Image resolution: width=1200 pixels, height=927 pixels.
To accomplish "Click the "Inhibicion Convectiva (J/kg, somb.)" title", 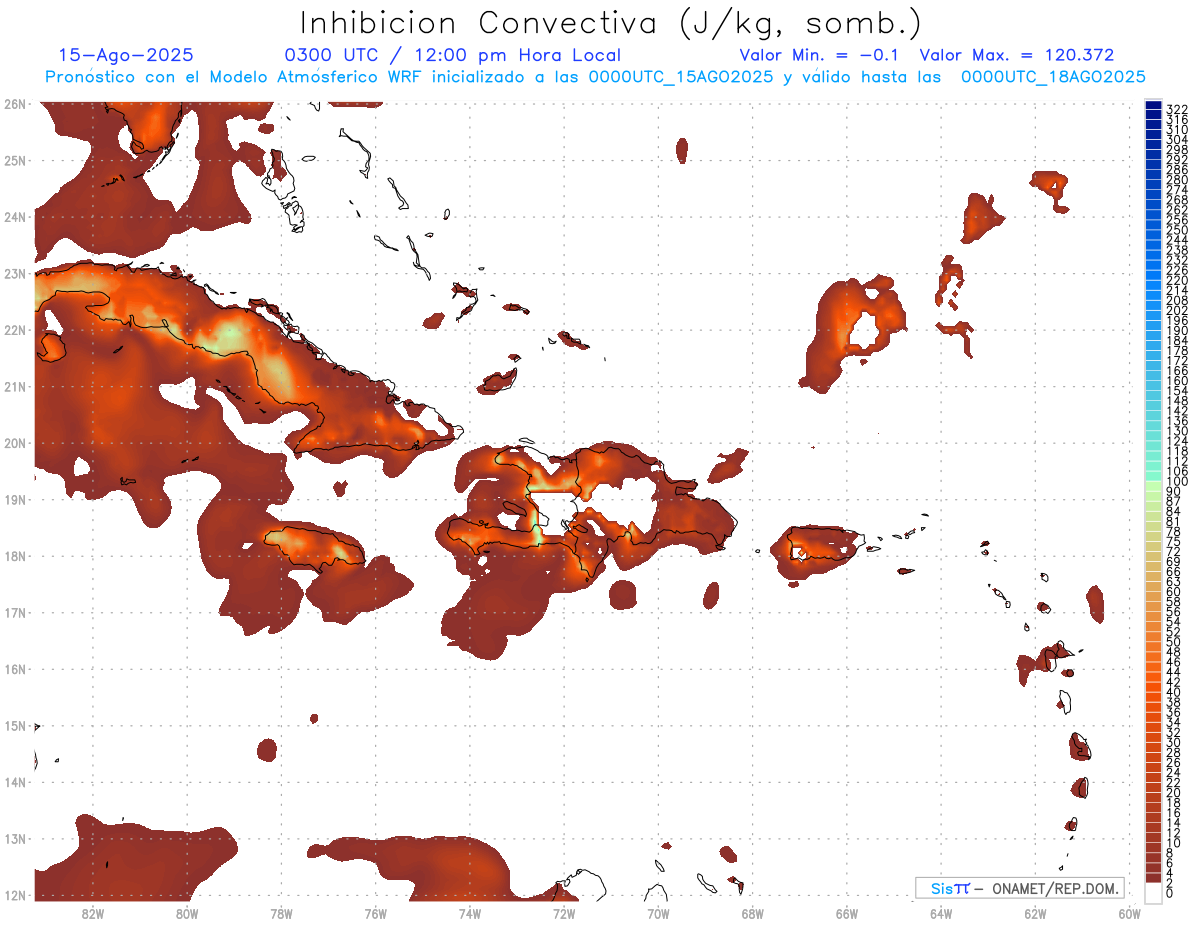I will (611, 23).
